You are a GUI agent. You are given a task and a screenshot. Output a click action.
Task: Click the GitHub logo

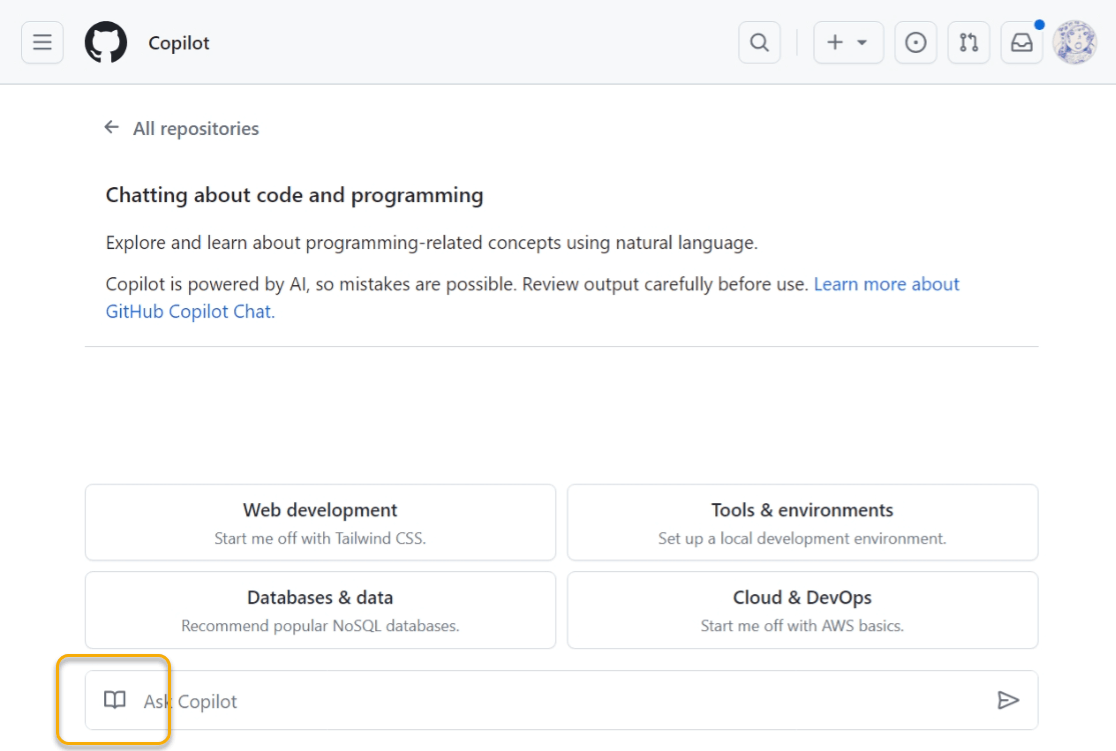[x=106, y=42]
